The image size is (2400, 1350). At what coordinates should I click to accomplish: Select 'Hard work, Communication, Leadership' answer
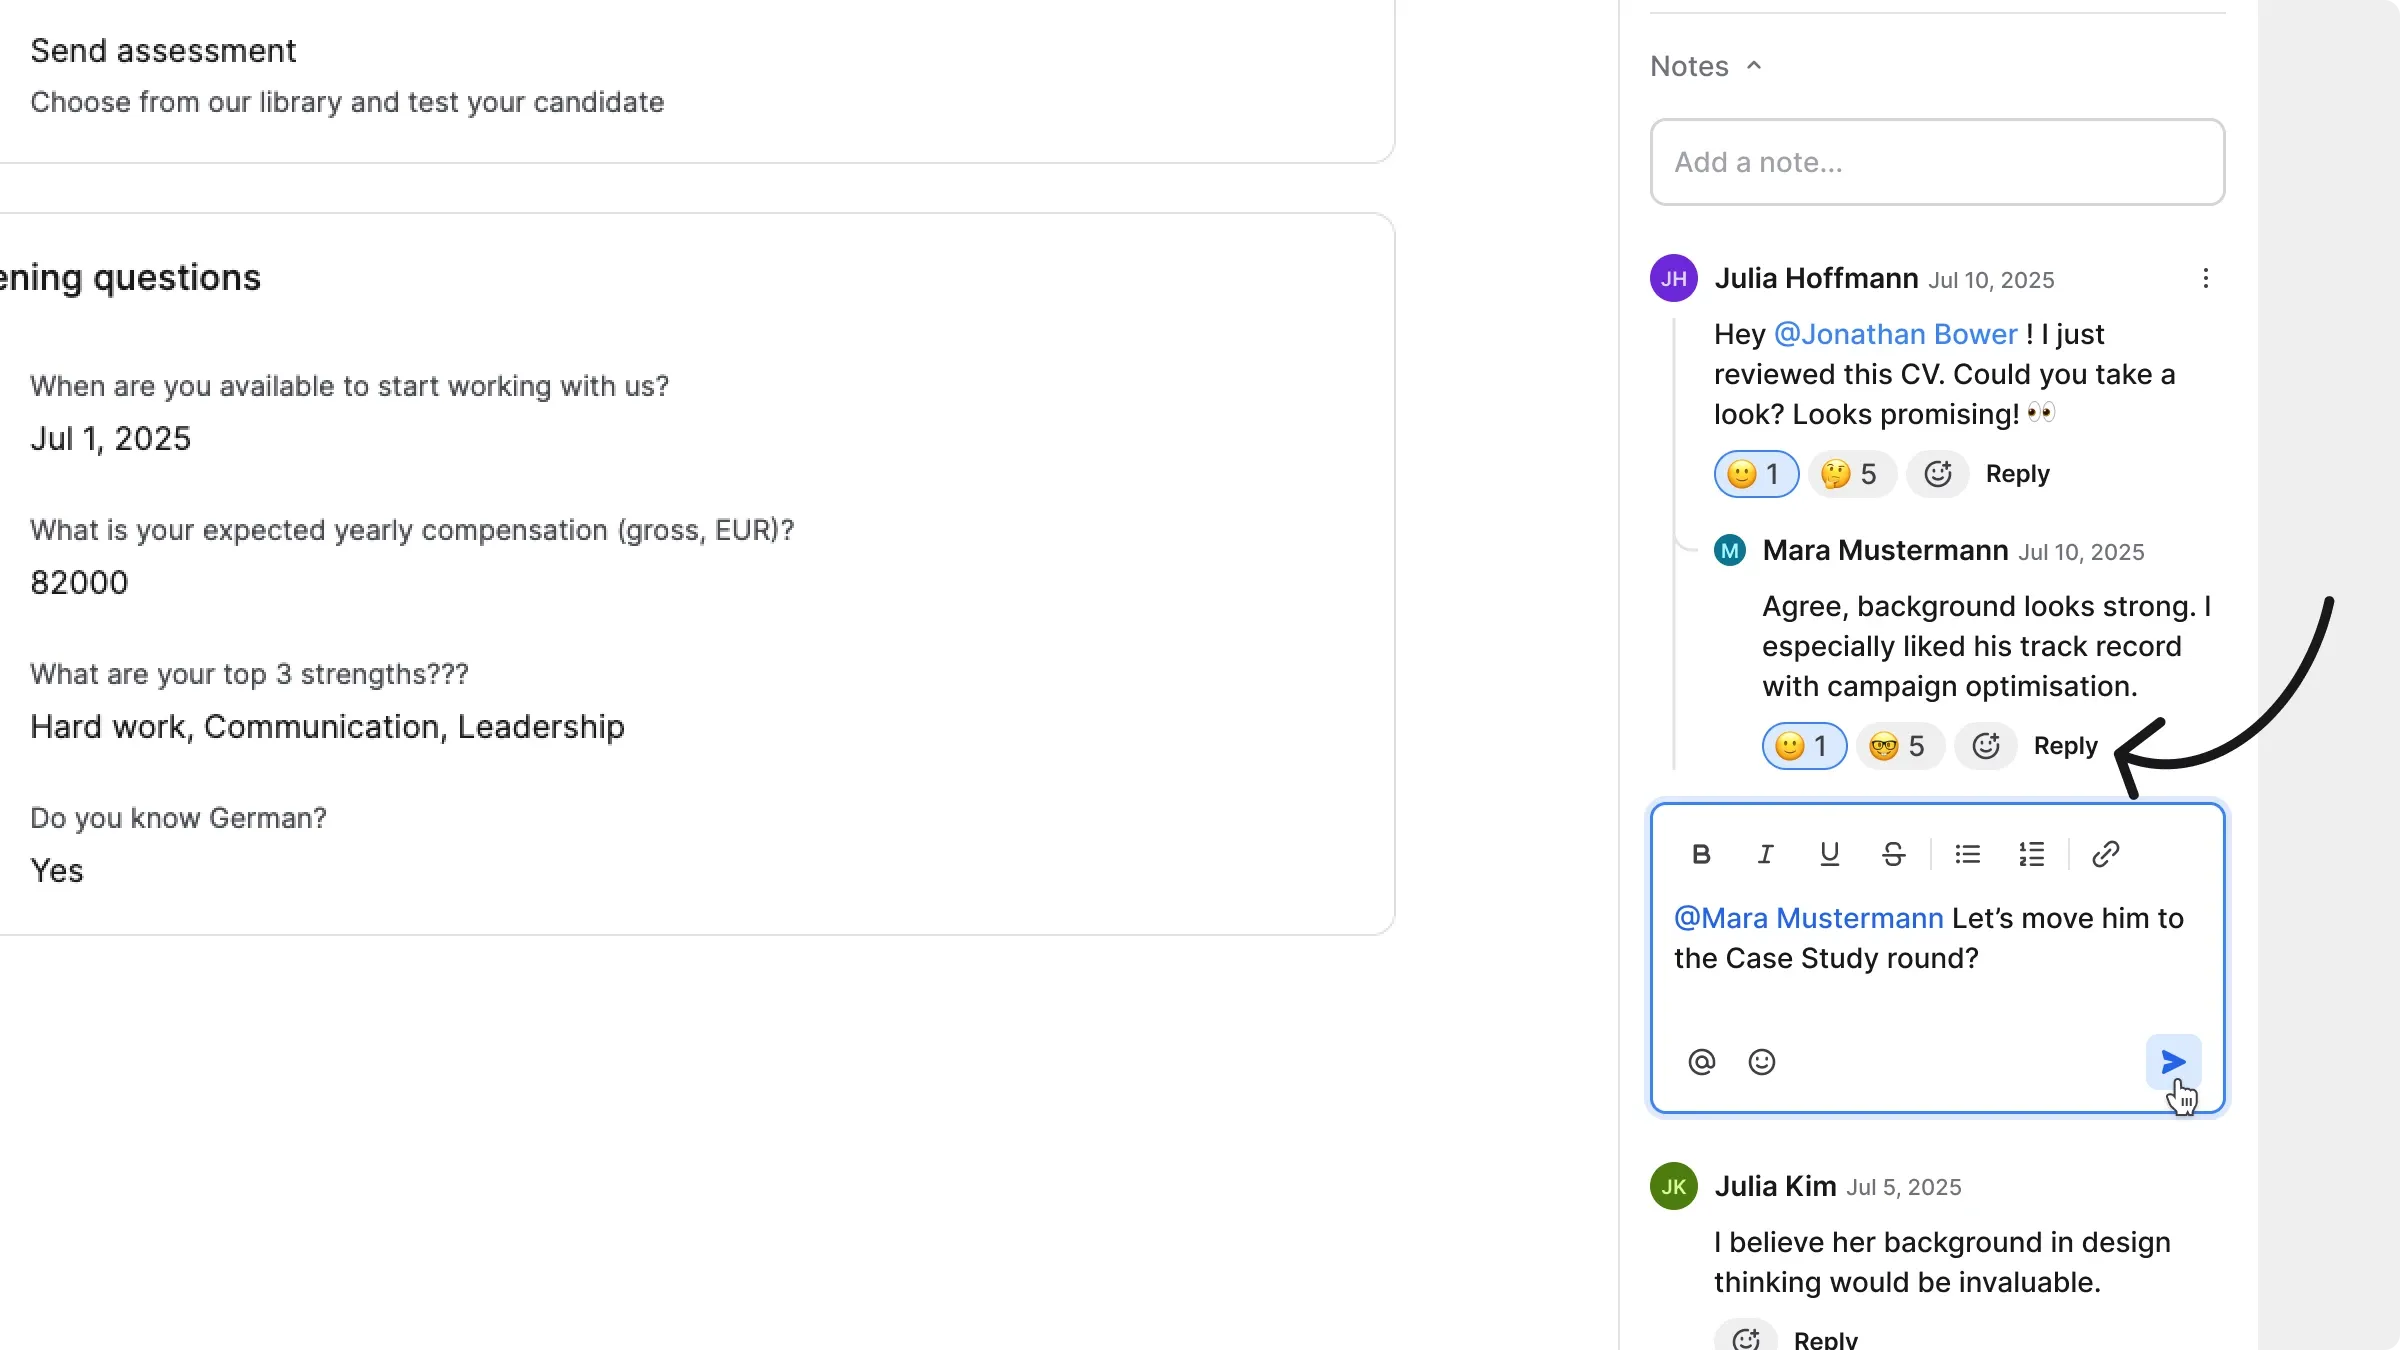pyautogui.click(x=327, y=727)
